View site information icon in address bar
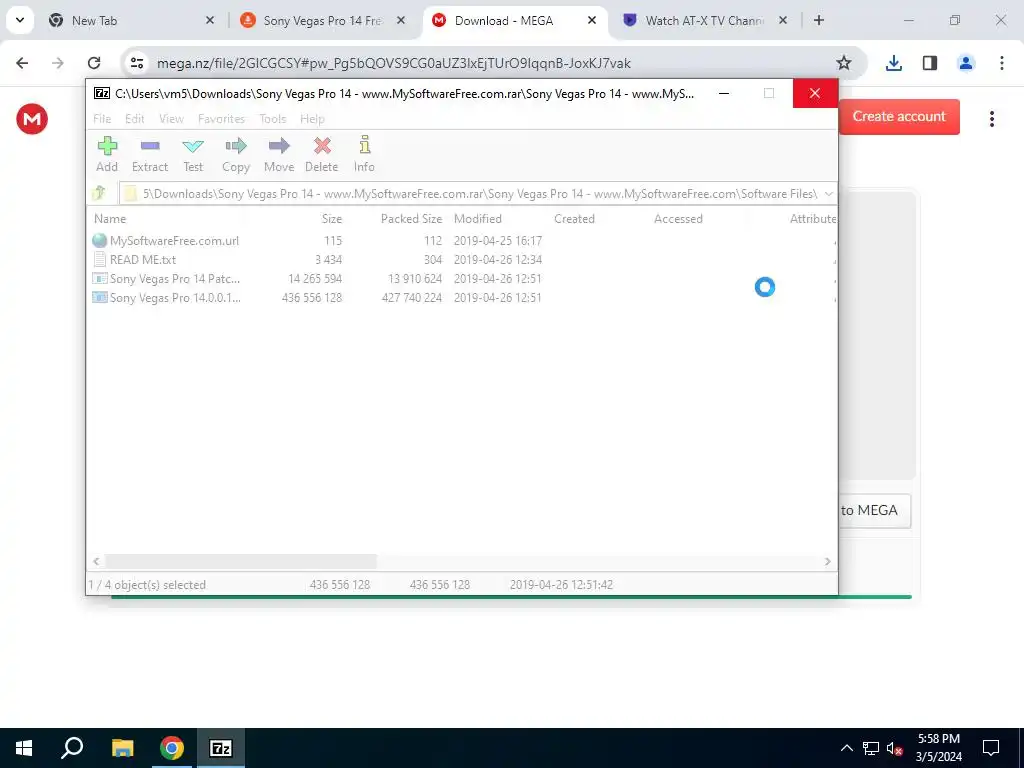Image resolution: width=1024 pixels, height=768 pixels. [136, 63]
